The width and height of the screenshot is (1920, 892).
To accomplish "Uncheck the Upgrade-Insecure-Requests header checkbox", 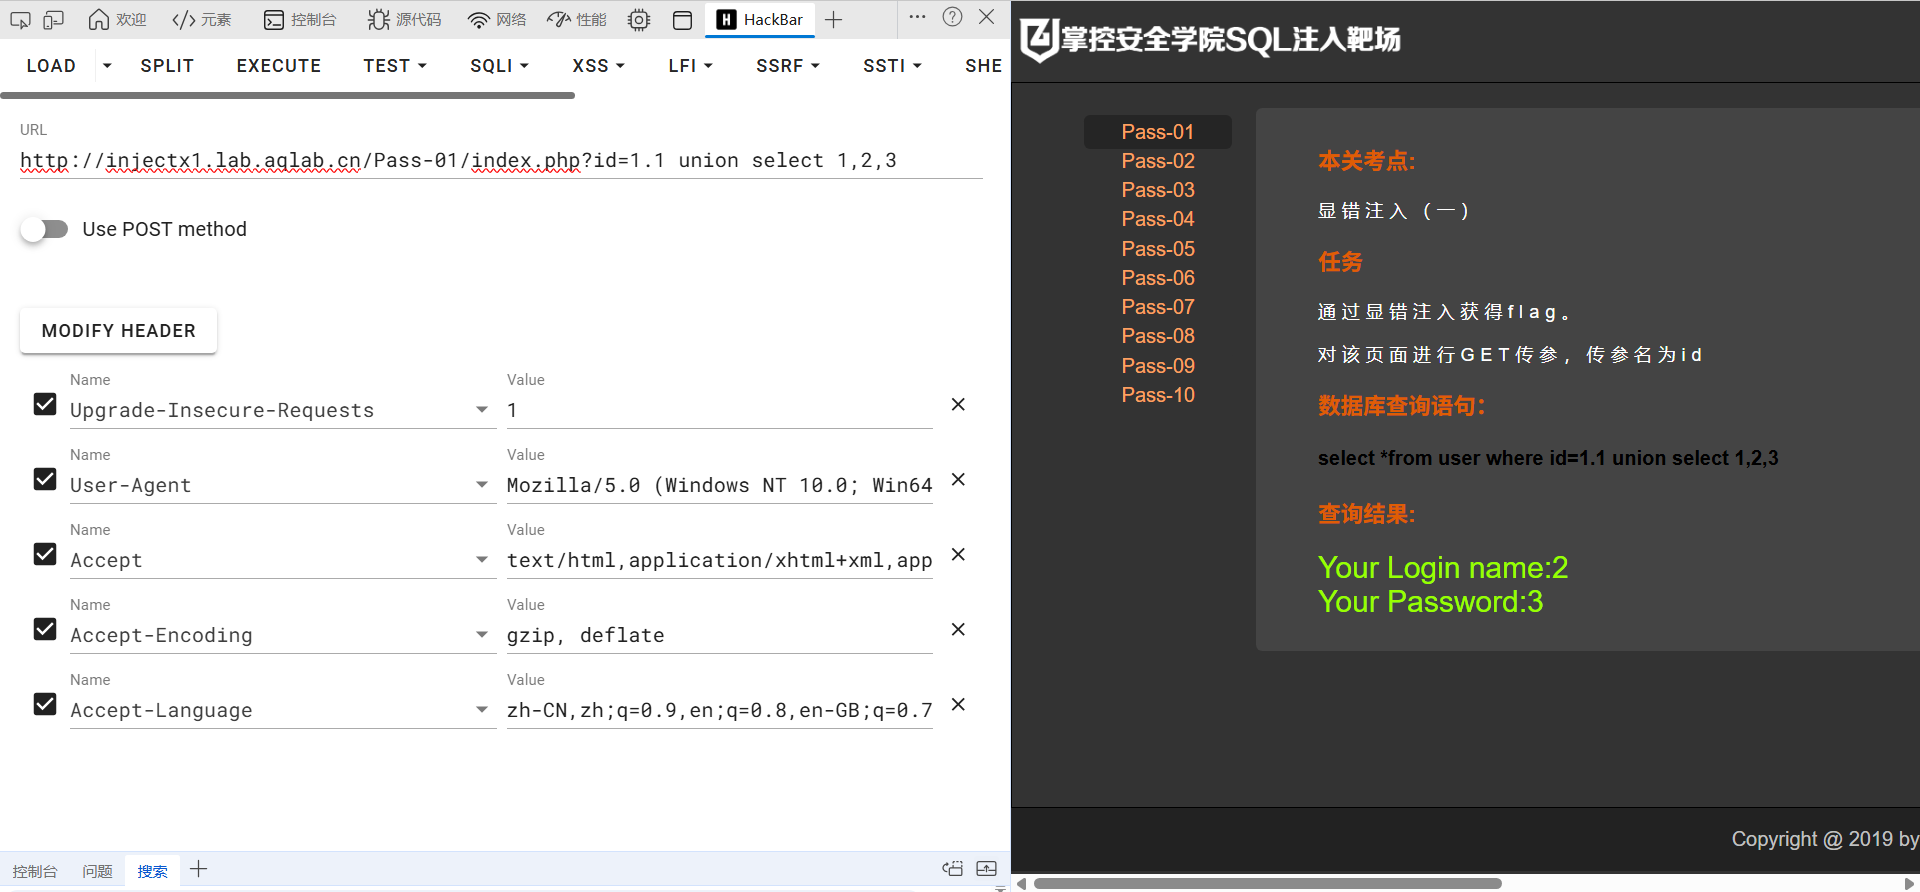I will [x=45, y=404].
